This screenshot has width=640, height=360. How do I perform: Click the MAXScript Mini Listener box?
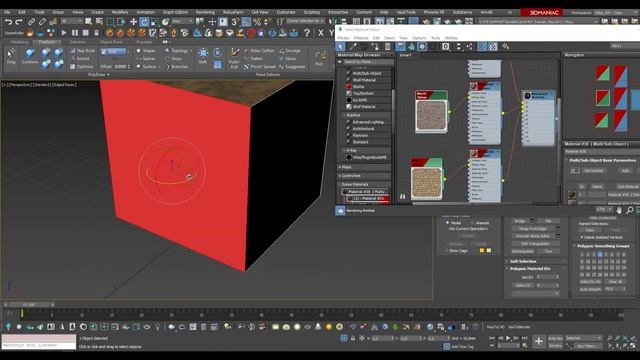[38, 342]
